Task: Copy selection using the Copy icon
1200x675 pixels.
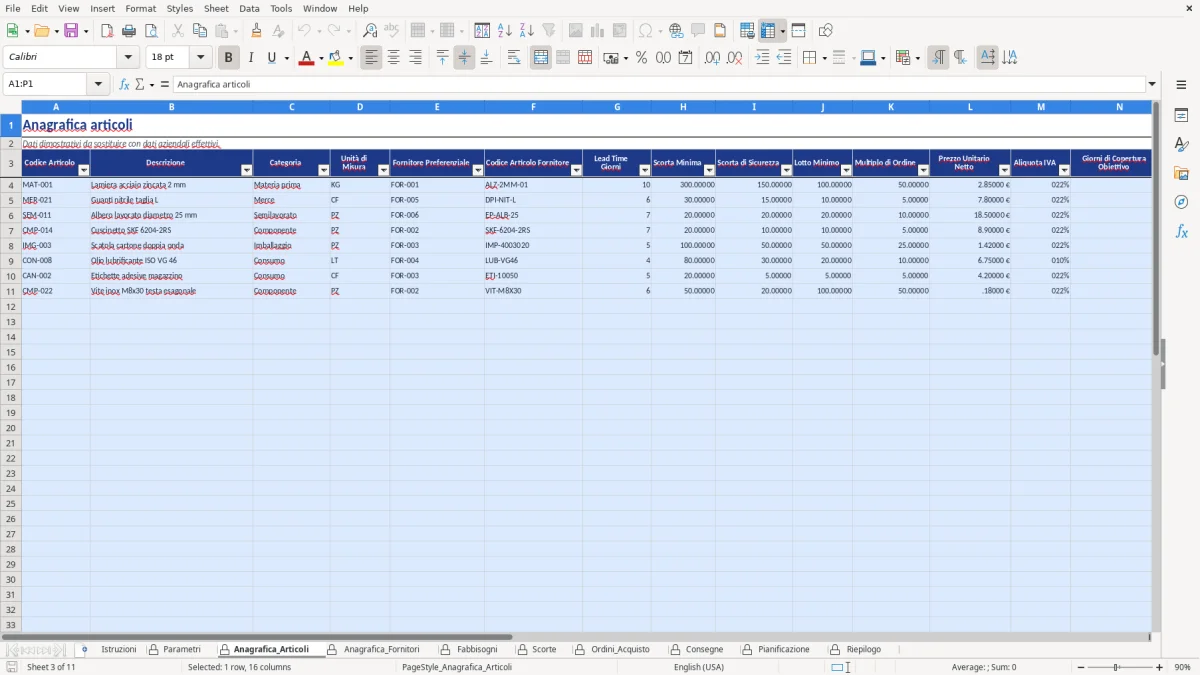Action: point(200,31)
